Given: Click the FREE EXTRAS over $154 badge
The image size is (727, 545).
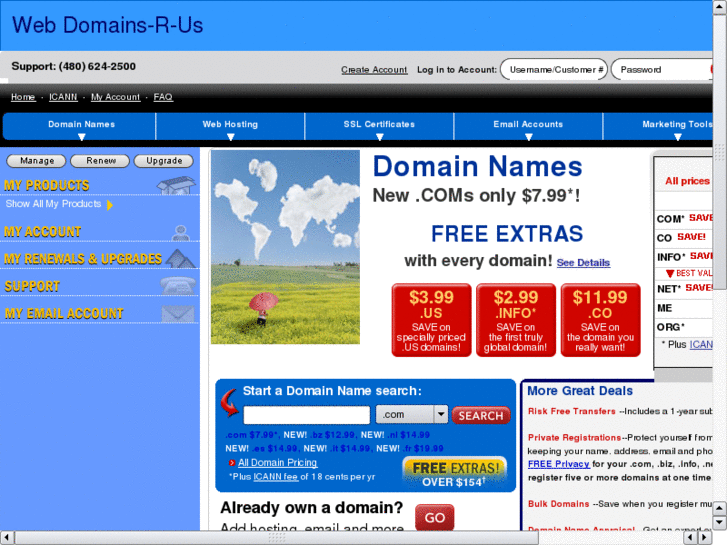Looking at the screenshot, I should [x=454, y=474].
